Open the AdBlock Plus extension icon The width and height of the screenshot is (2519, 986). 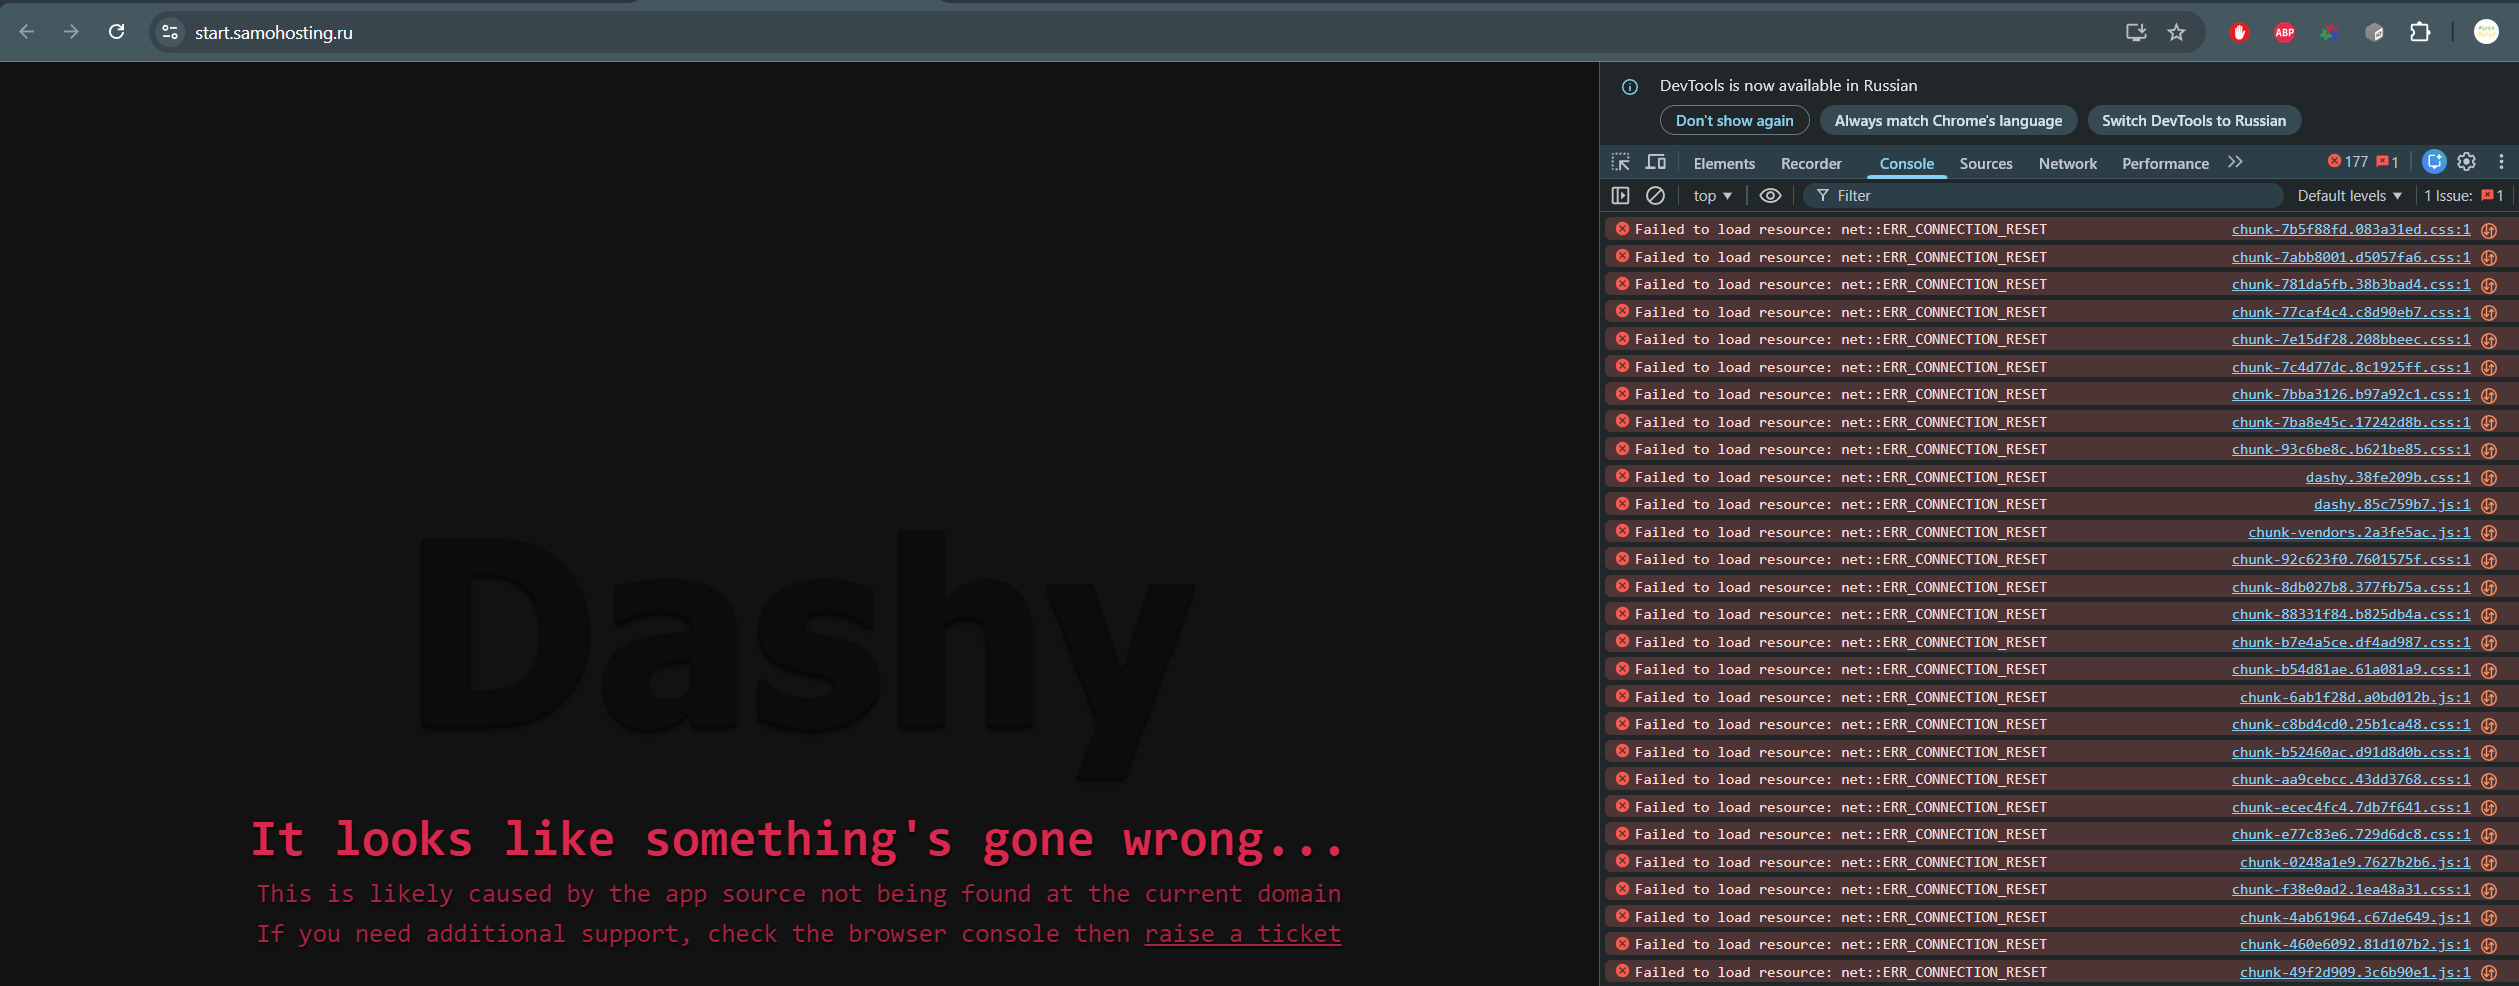click(x=2284, y=33)
